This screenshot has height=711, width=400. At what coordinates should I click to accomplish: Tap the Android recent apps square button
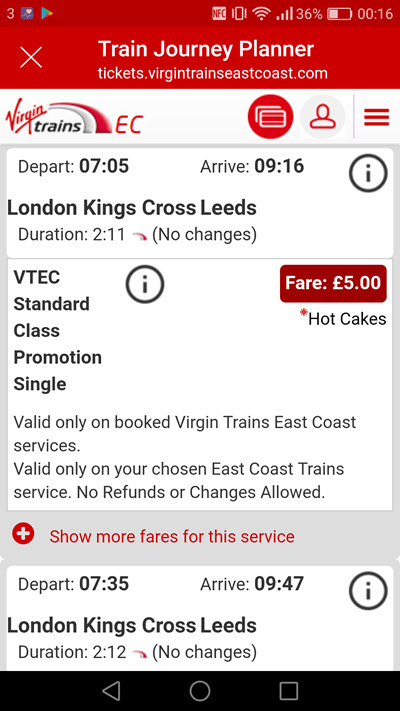click(x=288, y=691)
